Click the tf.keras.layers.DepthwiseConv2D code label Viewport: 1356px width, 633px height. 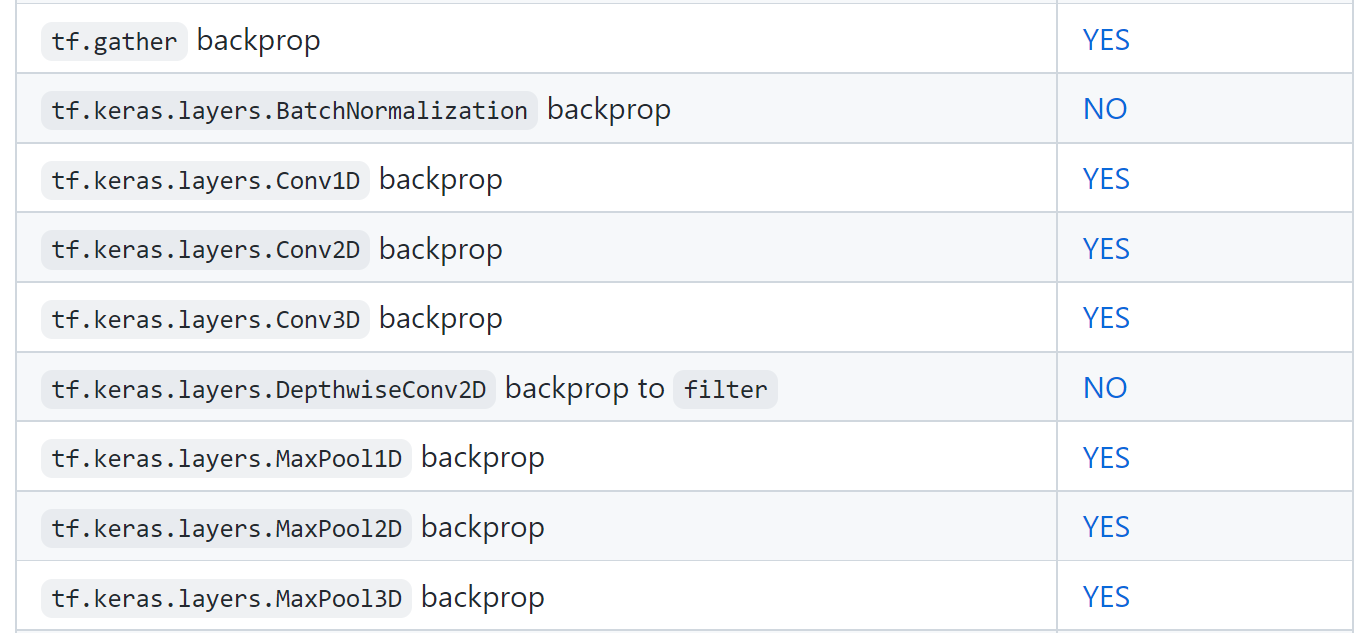click(268, 390)
